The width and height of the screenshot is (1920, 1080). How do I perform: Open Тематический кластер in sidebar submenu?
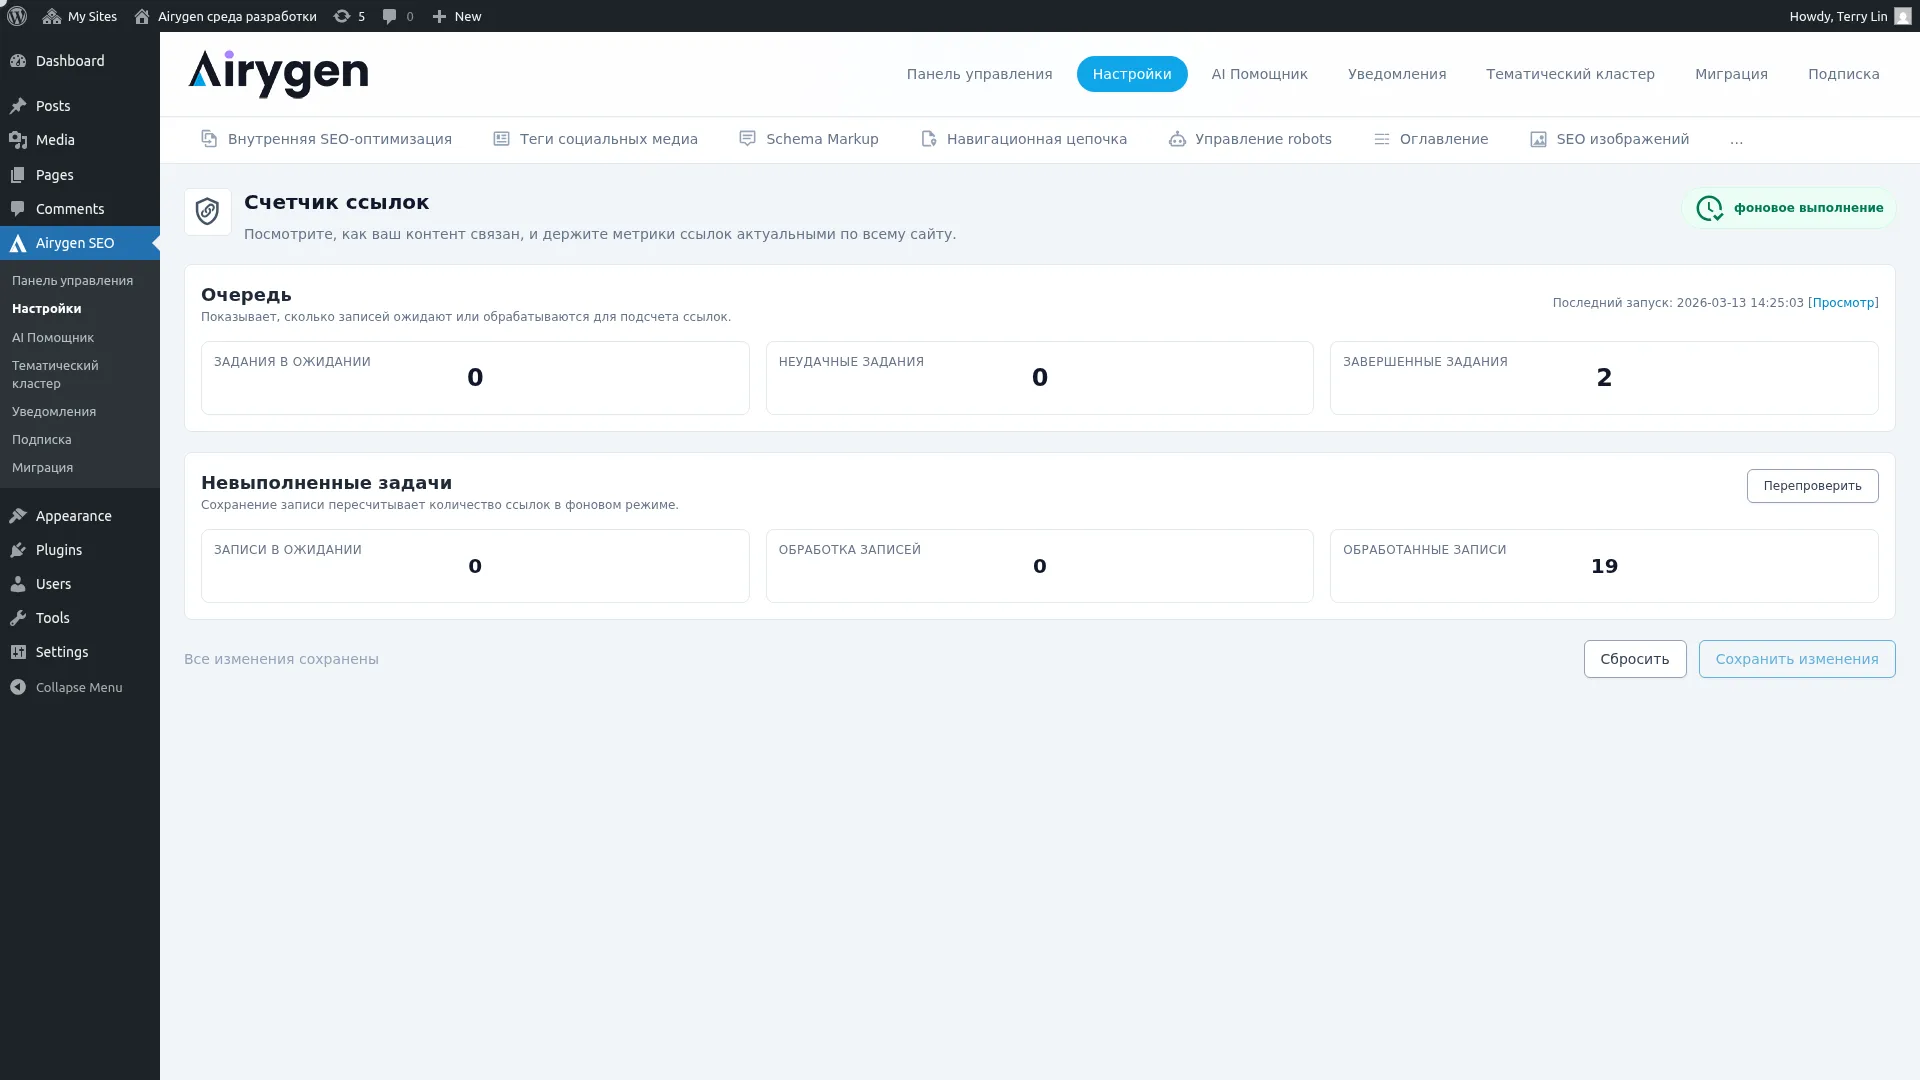click(x=55, y=375)
